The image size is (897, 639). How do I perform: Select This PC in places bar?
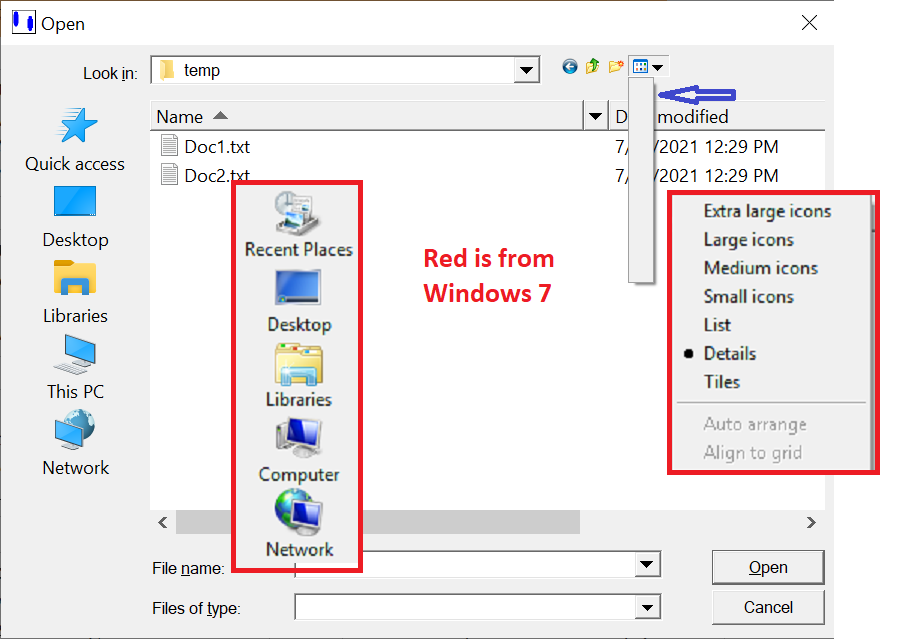(75, 367)
